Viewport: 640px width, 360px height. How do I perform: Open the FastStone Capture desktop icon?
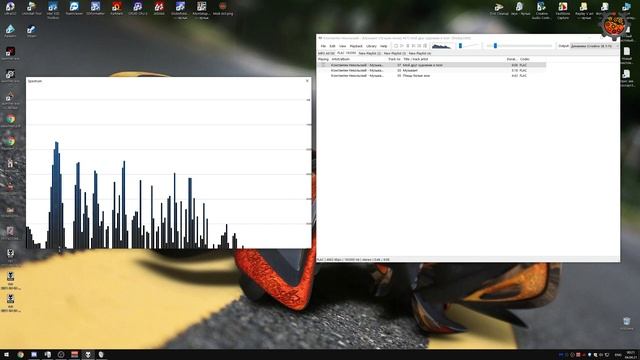pos(563,9)
